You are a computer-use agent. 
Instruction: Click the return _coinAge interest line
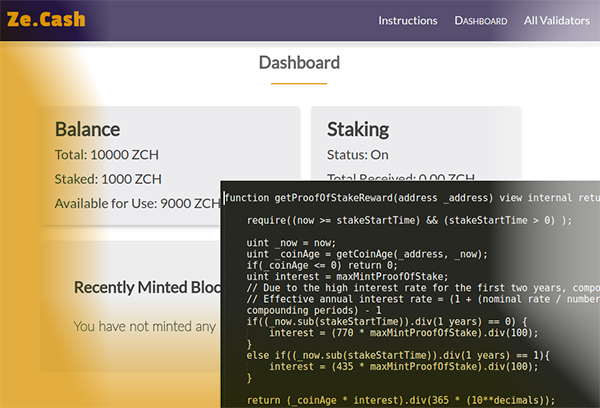(401, 400)
